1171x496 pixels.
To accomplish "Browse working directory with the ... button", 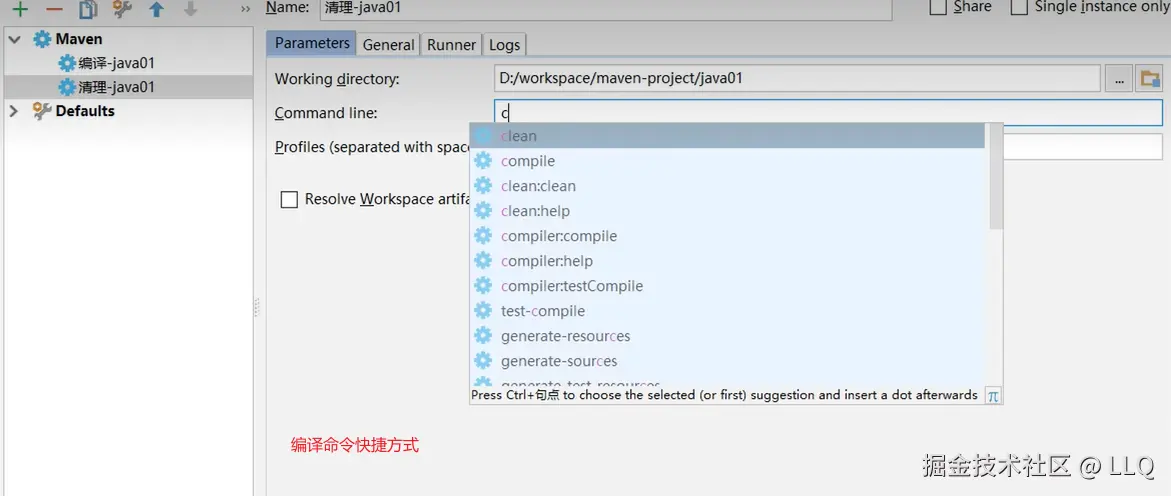I will click(x=1118, y=78).
